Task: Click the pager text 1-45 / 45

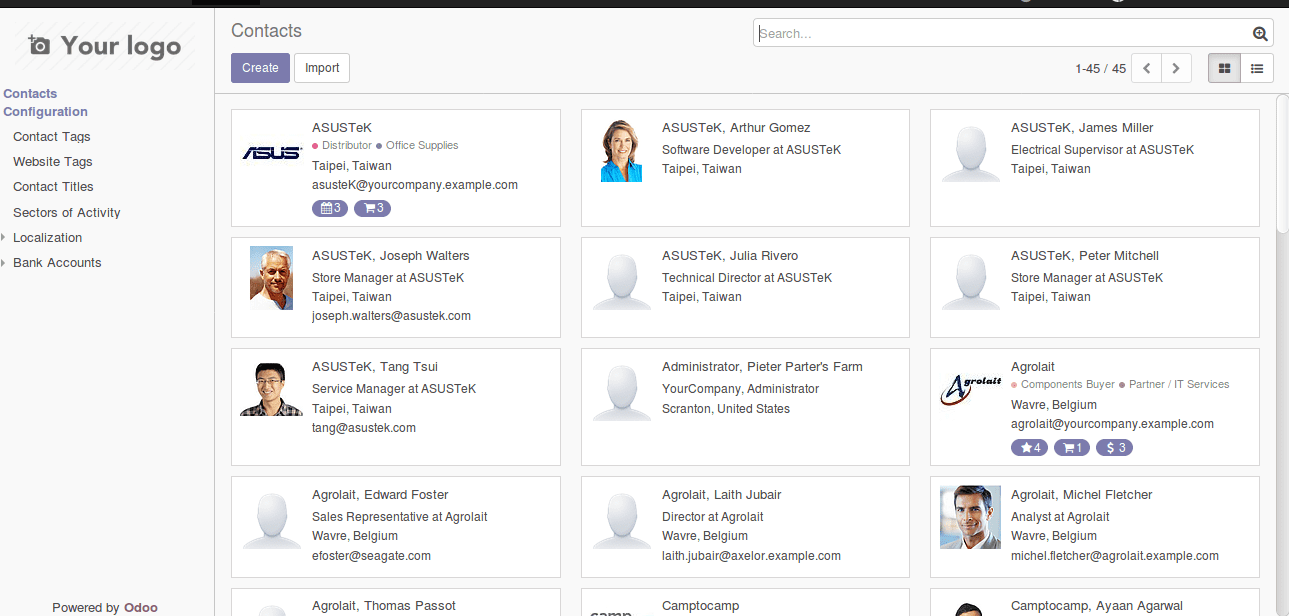Action: [1100, 69]
